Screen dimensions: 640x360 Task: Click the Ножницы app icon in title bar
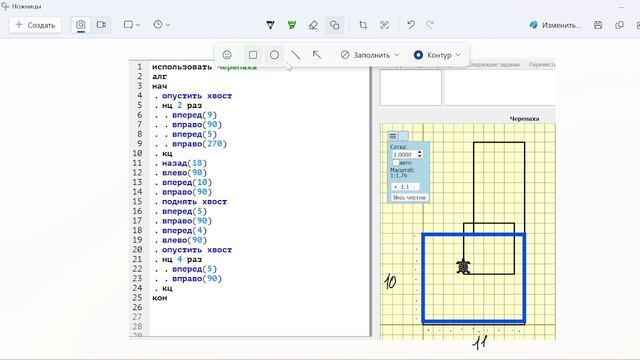(5, 6)
